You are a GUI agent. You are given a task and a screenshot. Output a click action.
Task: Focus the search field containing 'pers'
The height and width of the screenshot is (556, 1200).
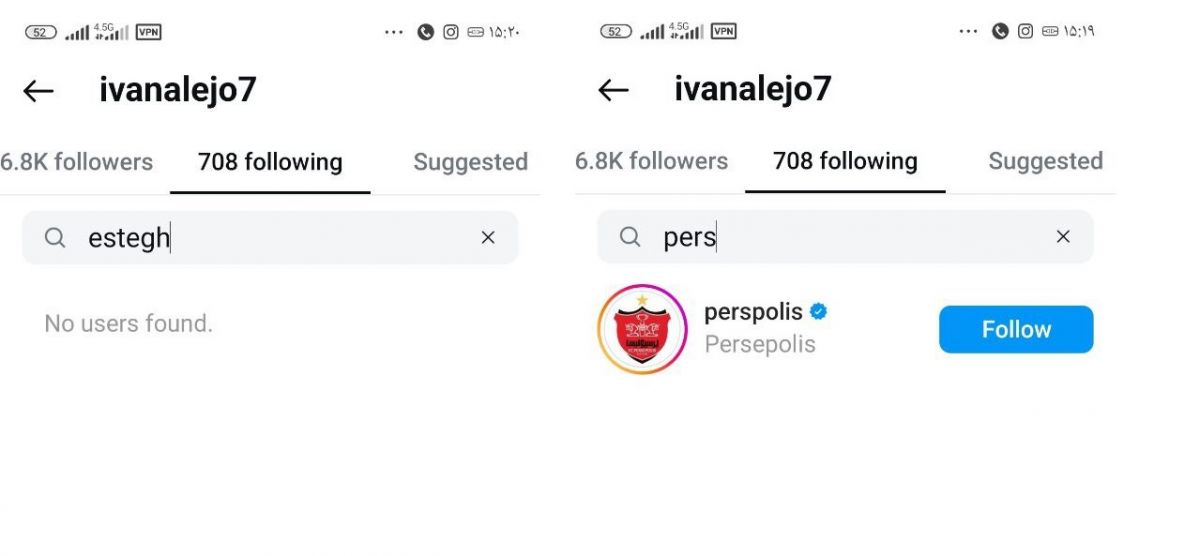[x=845, y=237]
